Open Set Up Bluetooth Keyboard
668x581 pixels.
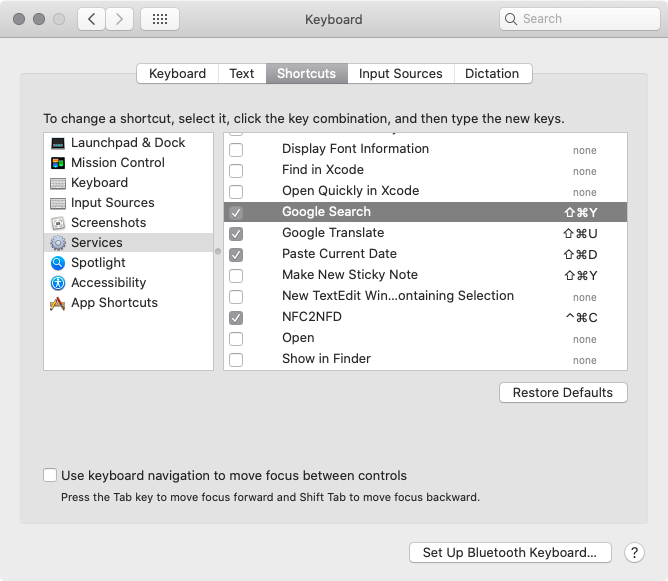[509, 552]
